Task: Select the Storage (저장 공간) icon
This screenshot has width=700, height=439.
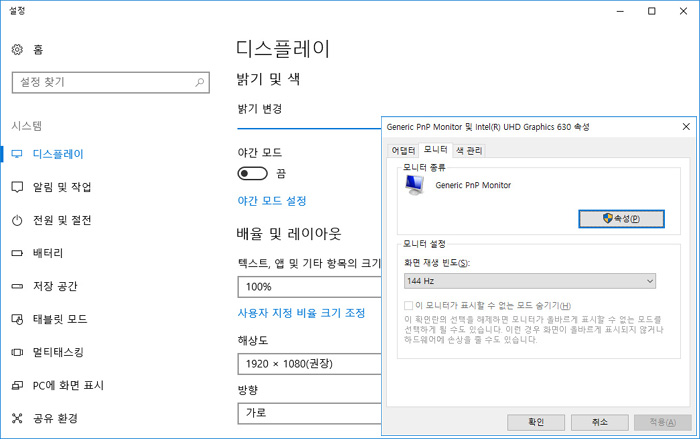Action: [17, 286]
